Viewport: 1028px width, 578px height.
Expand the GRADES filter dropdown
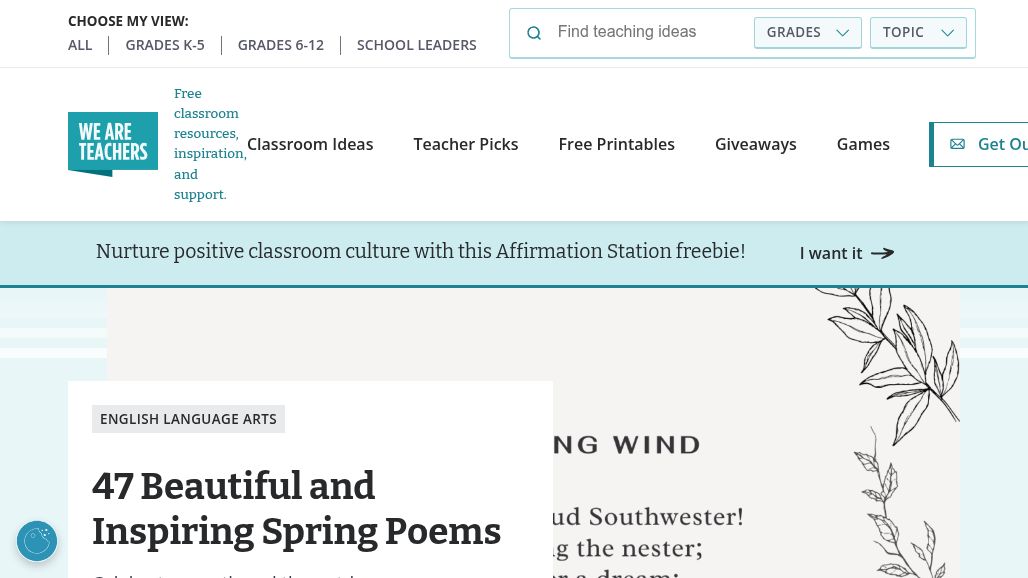pyautogui.click(x=808, y=33)
